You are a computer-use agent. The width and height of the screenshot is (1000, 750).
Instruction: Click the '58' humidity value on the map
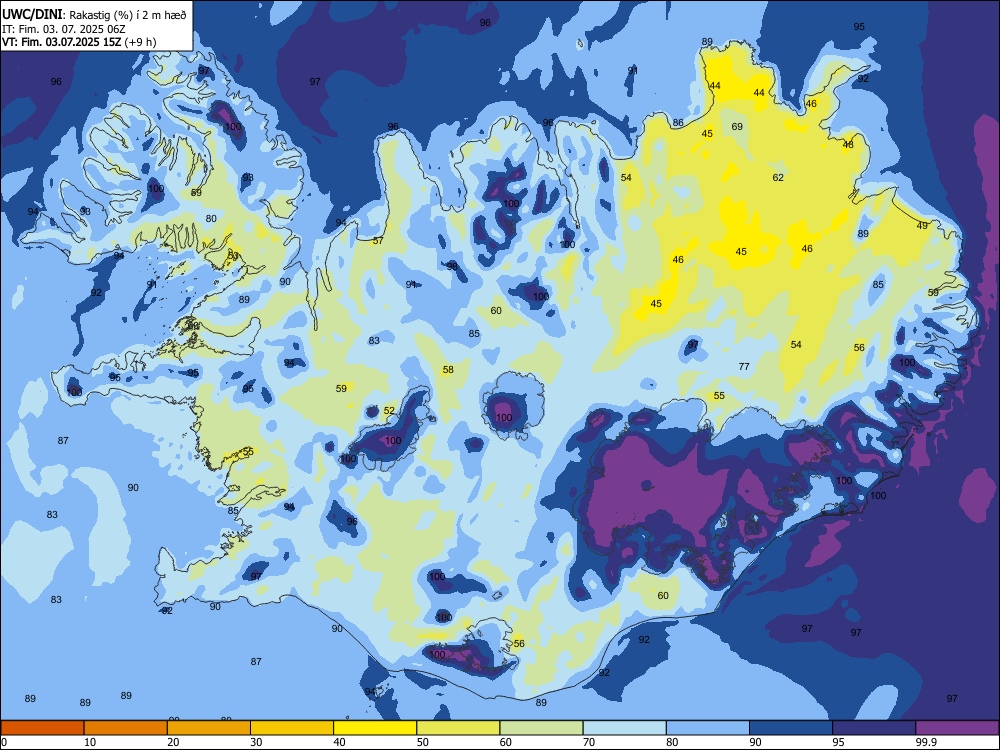click(448, 370)
